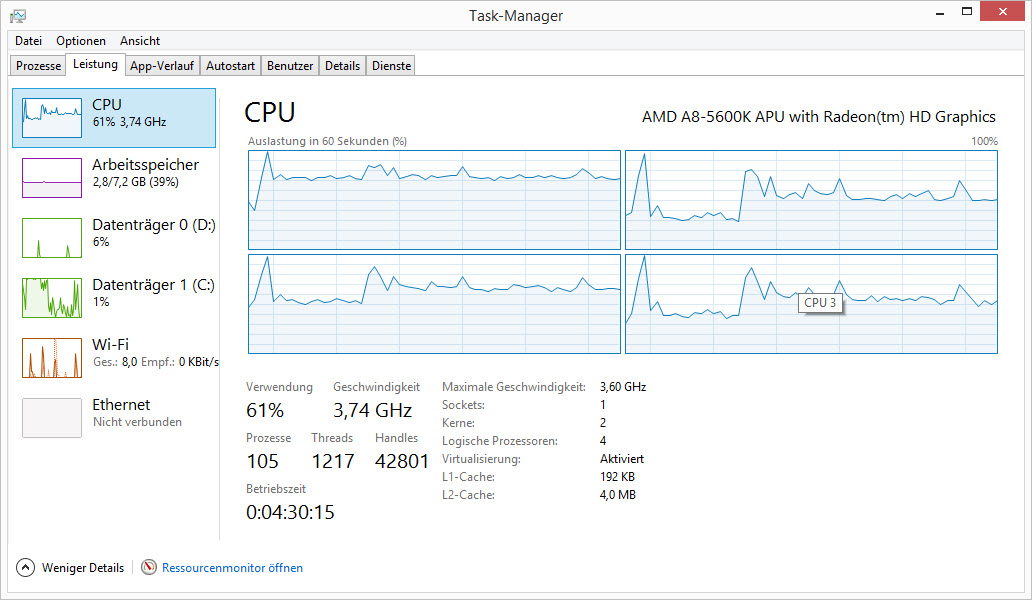Viewport: 1032px width, 600px height.
Task: Select the Ethernet adapter graph icon
Action: (x=52, y=418)
